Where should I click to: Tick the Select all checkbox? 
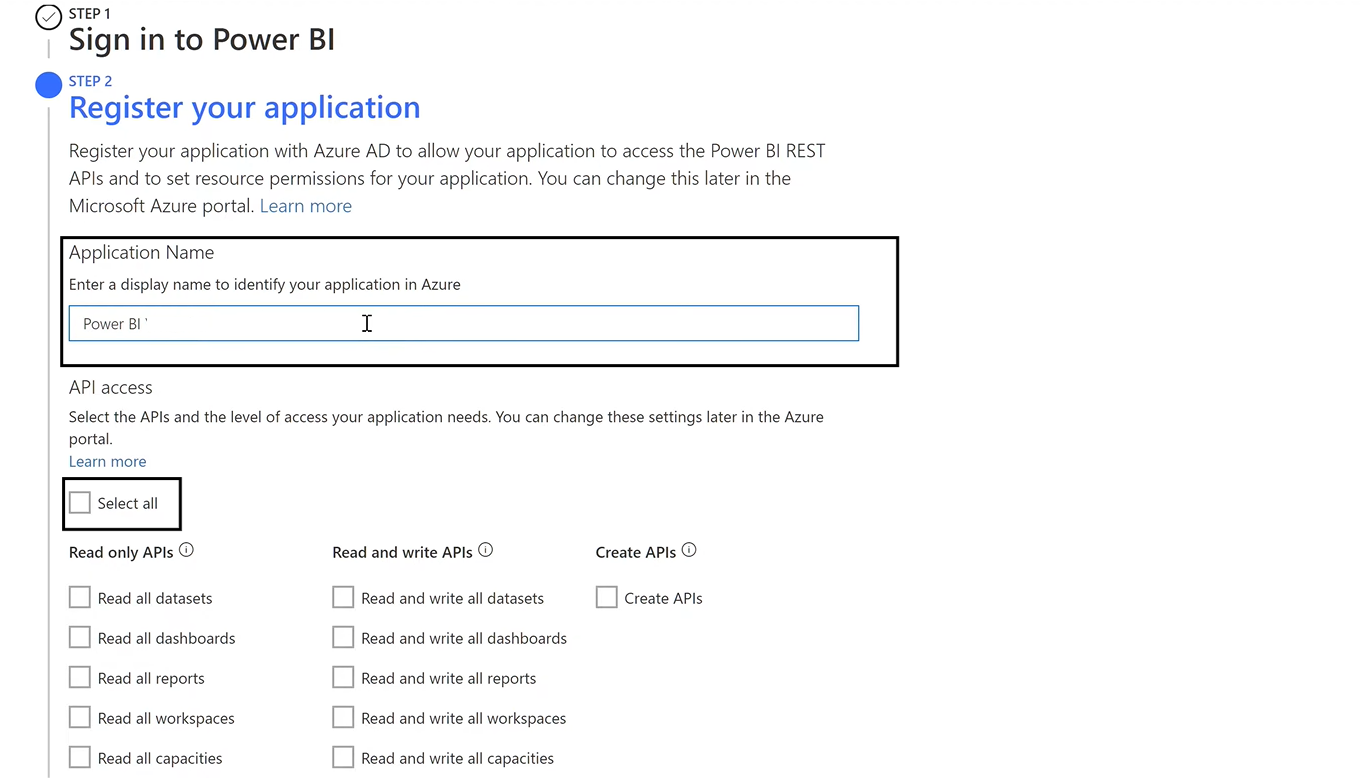(80, 502)
